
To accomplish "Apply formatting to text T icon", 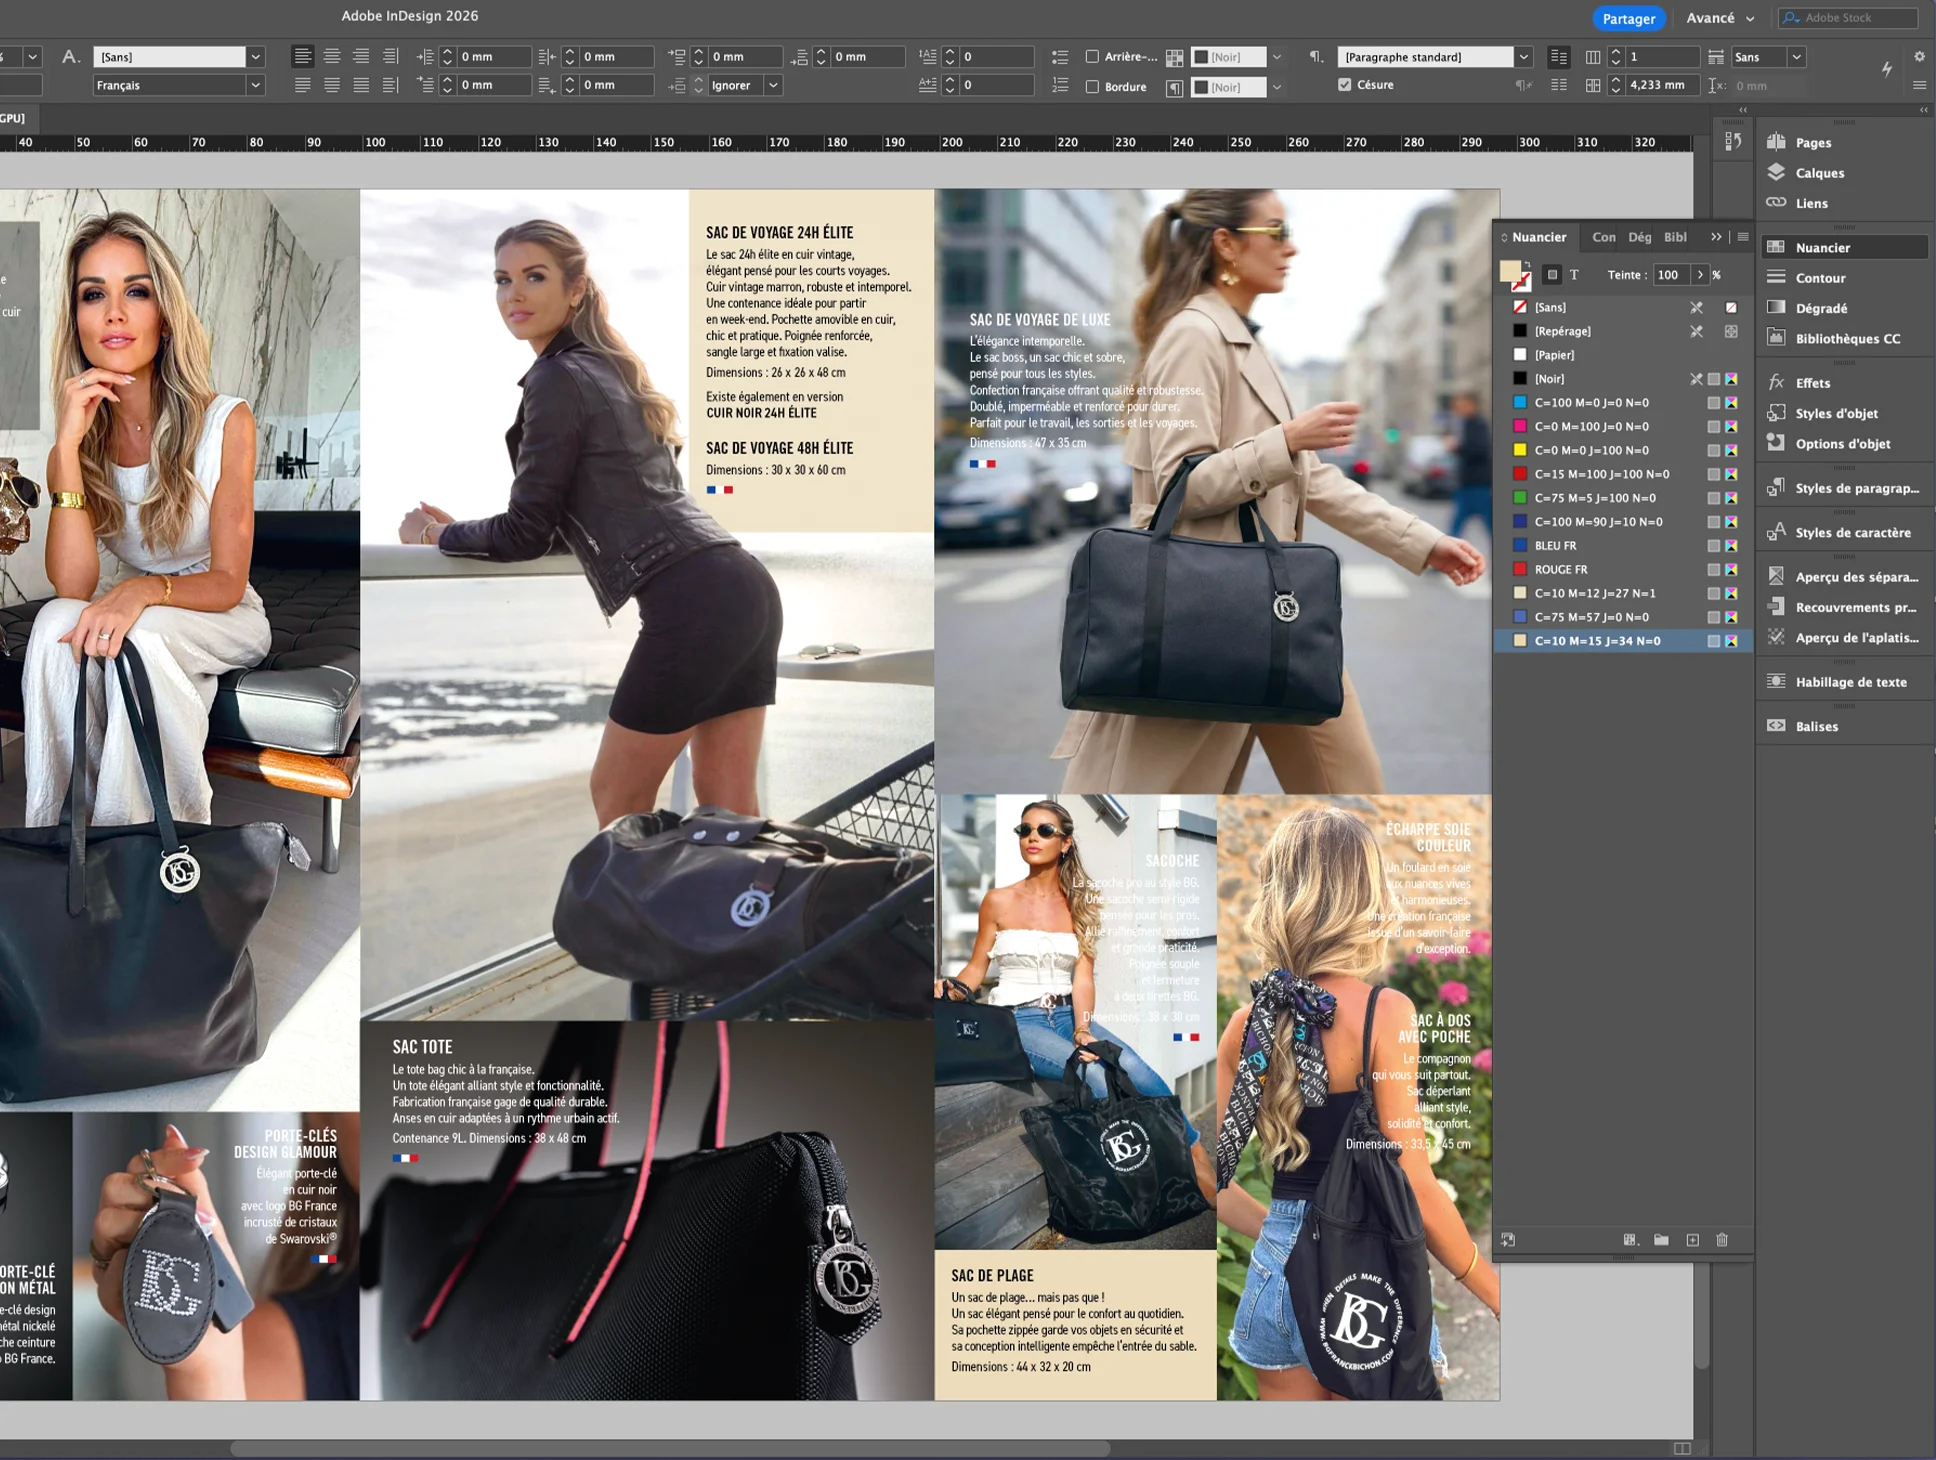I will (1574, 275).
